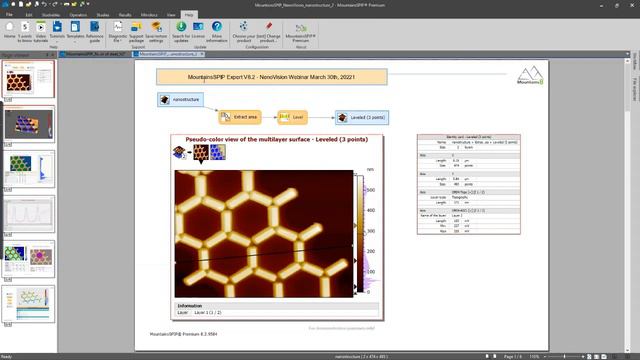Open the Templates dropdown in the ribbon
This screenshot has width=640, height=360.
point(75,32)
